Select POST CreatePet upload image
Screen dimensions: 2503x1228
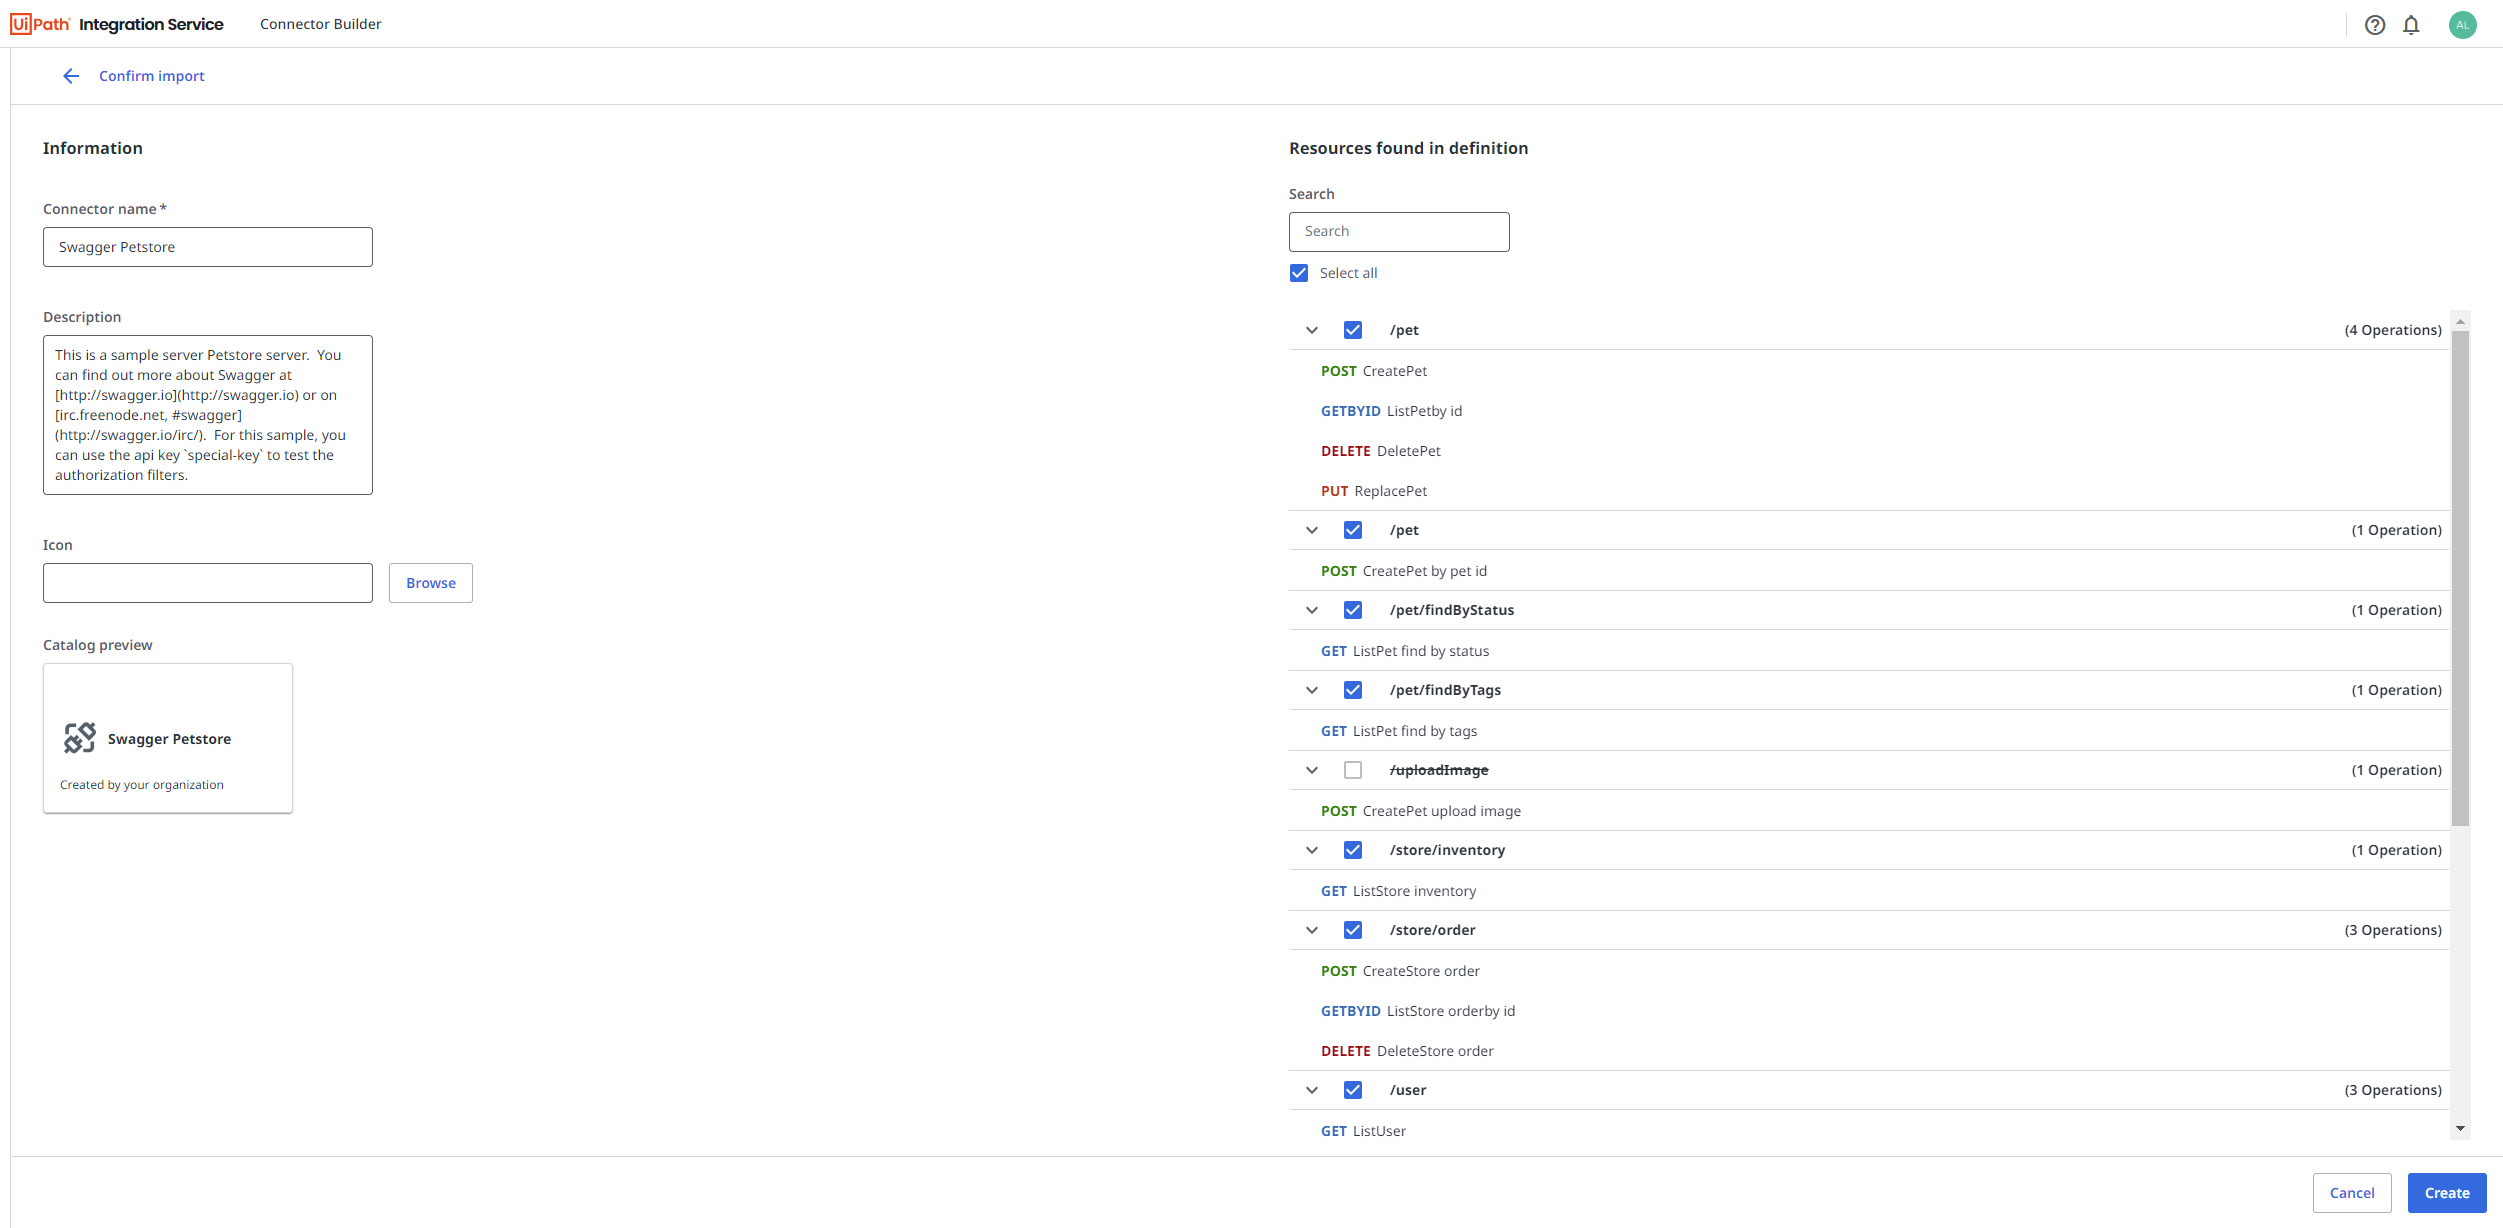point(1421,811)
